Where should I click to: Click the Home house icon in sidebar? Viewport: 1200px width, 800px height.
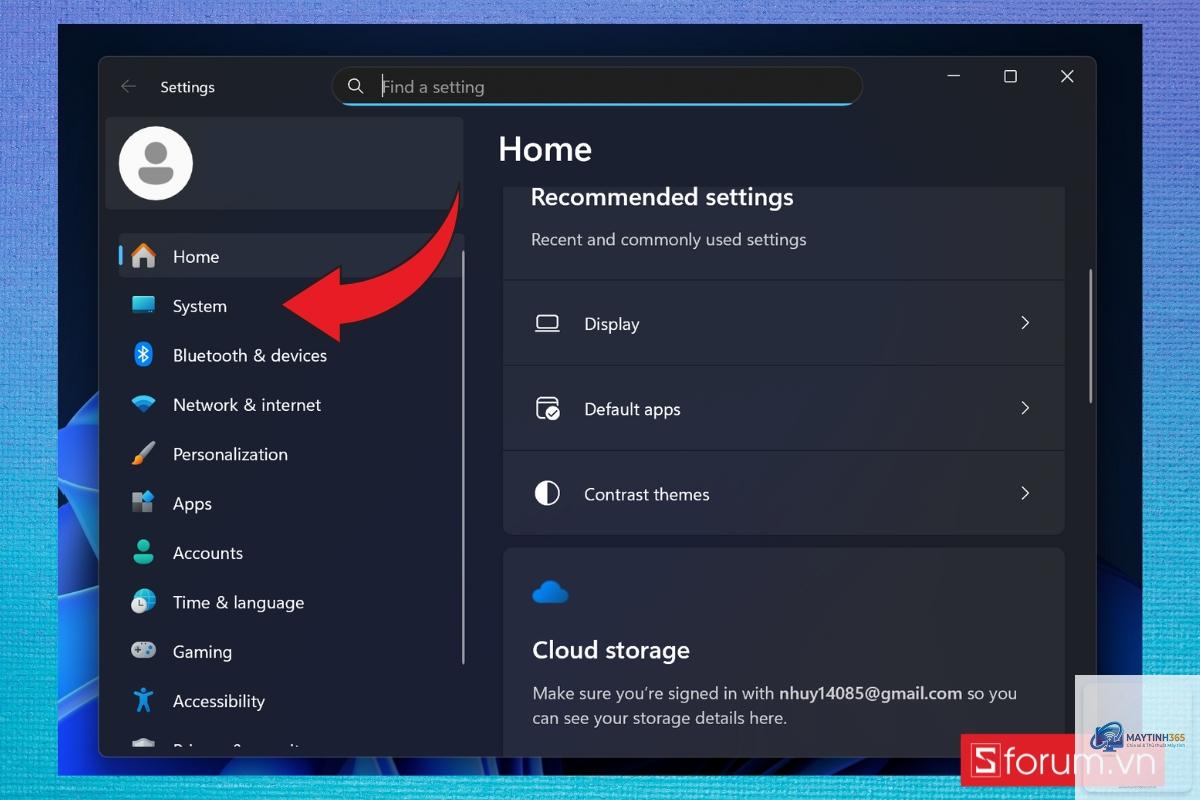click(x=143, y=256)
